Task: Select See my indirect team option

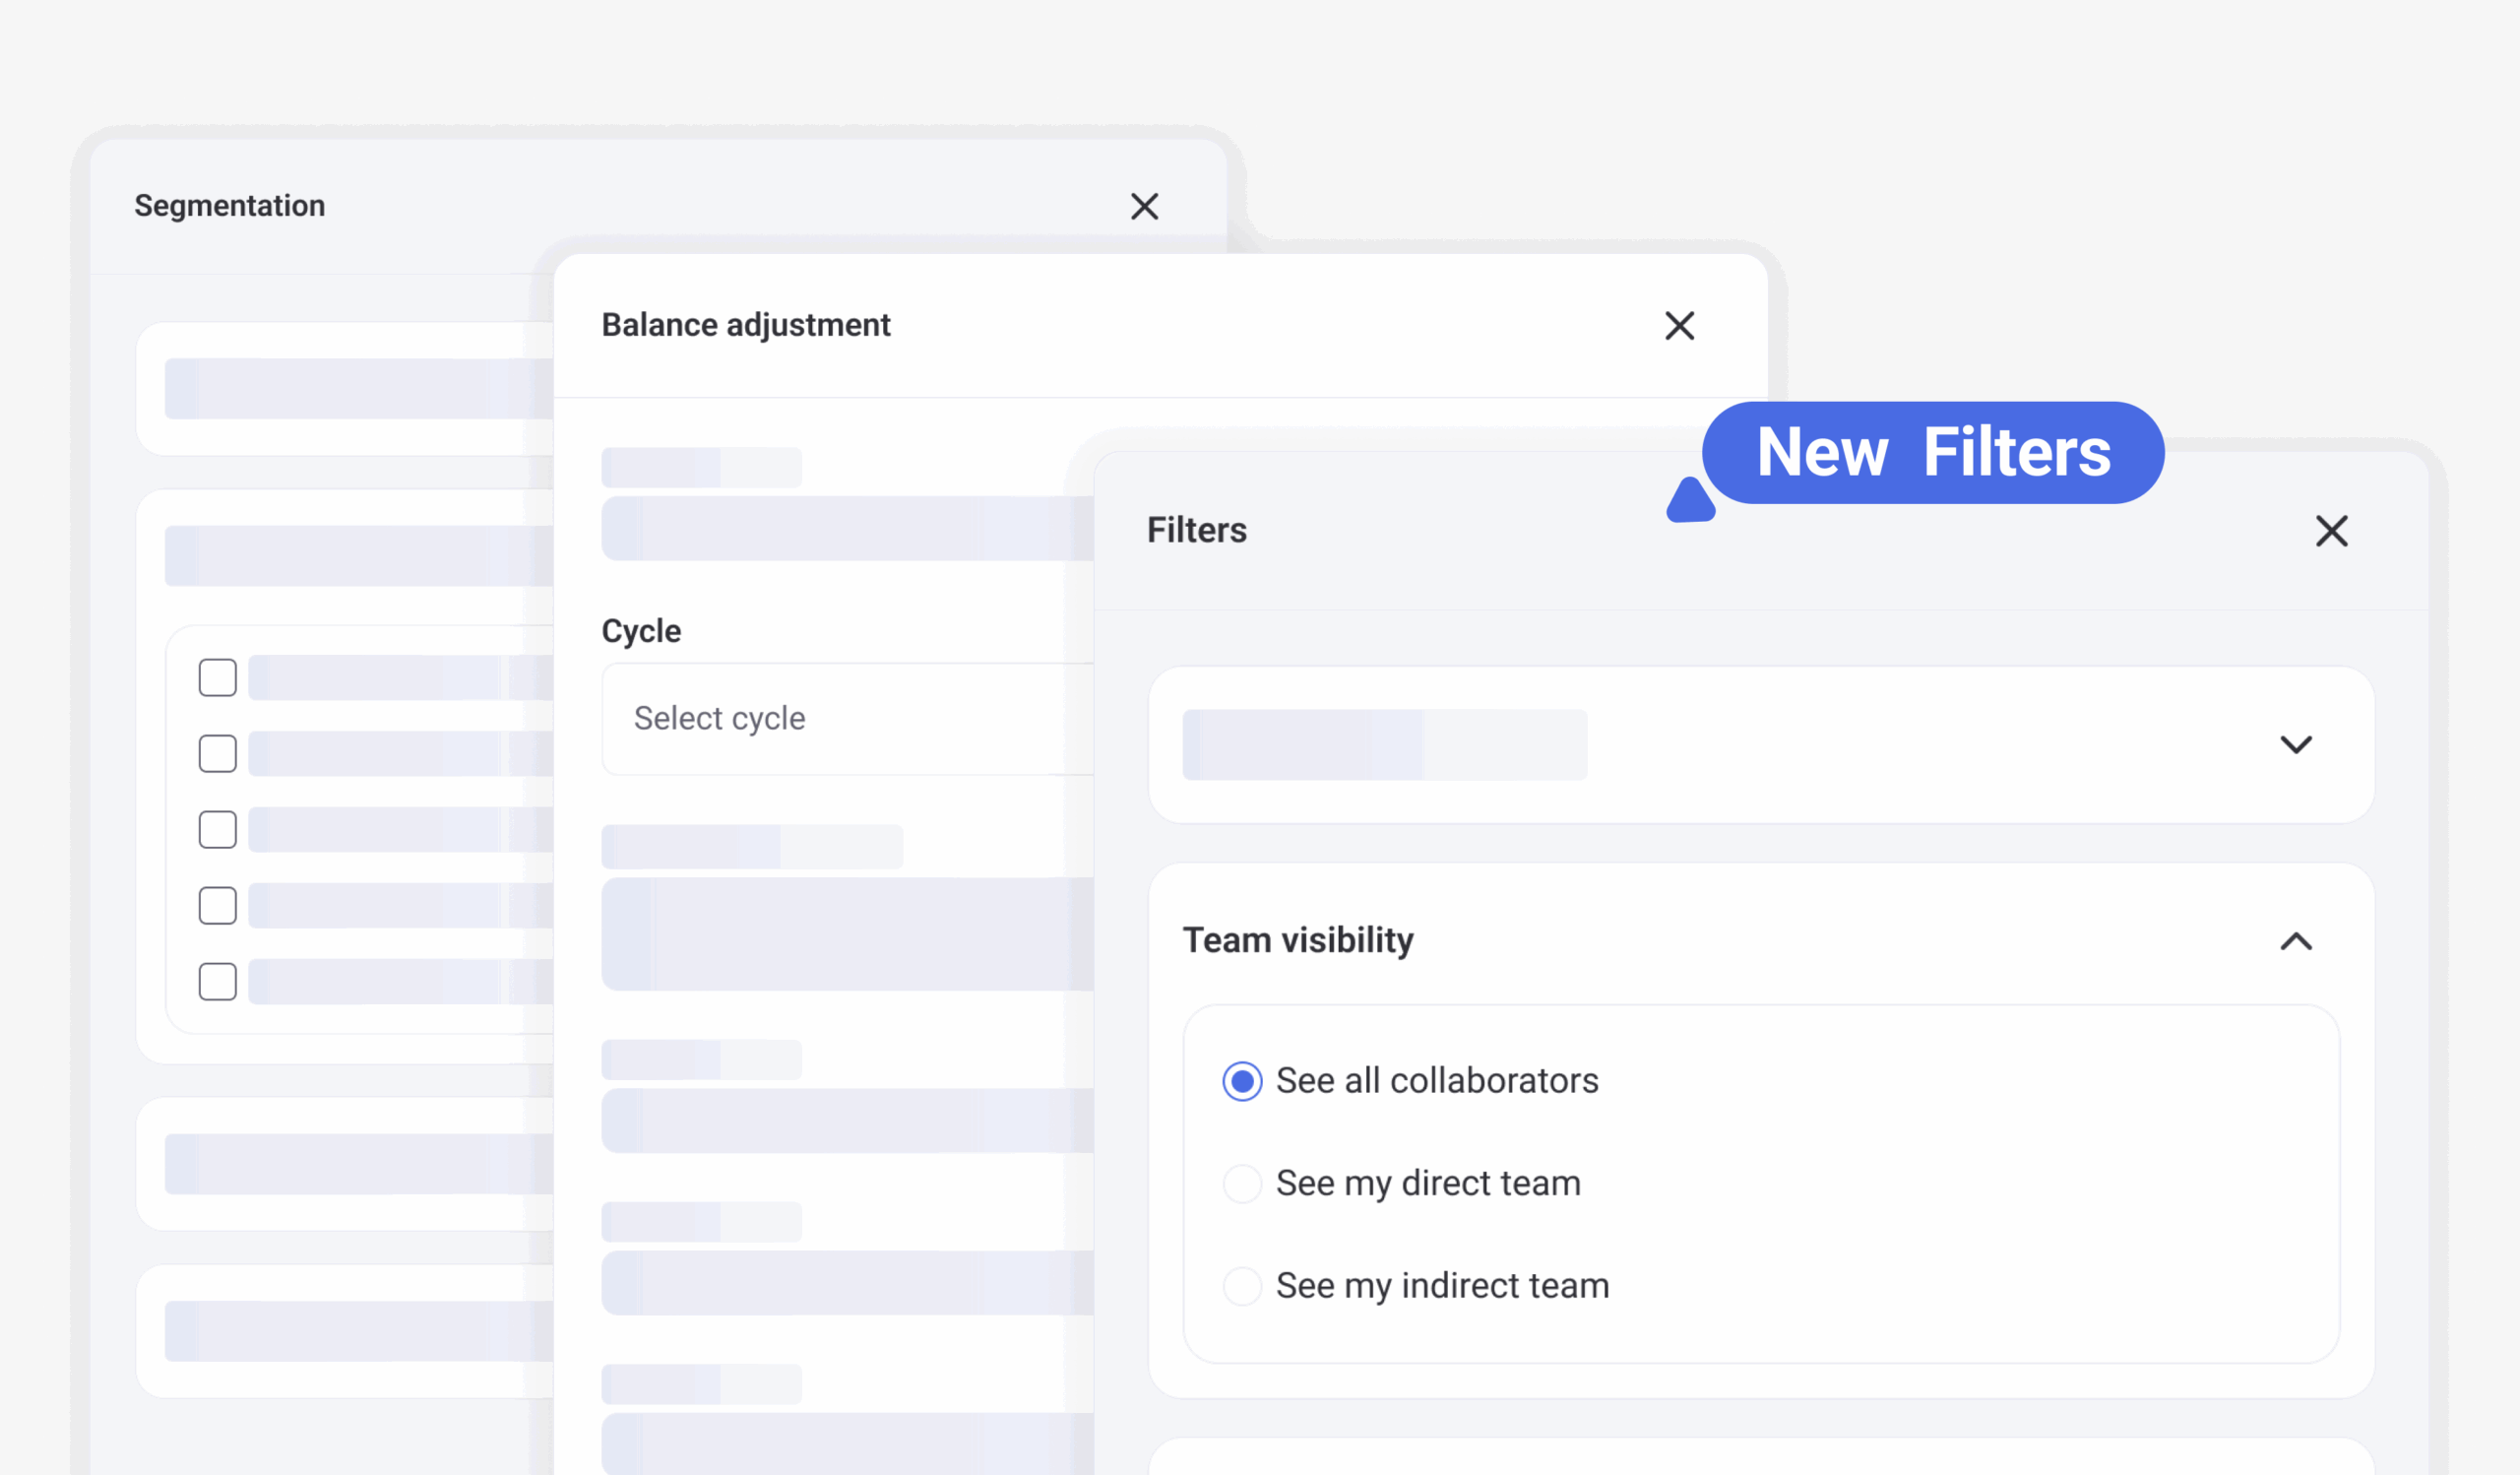Action: (x=1242, y=1286)
